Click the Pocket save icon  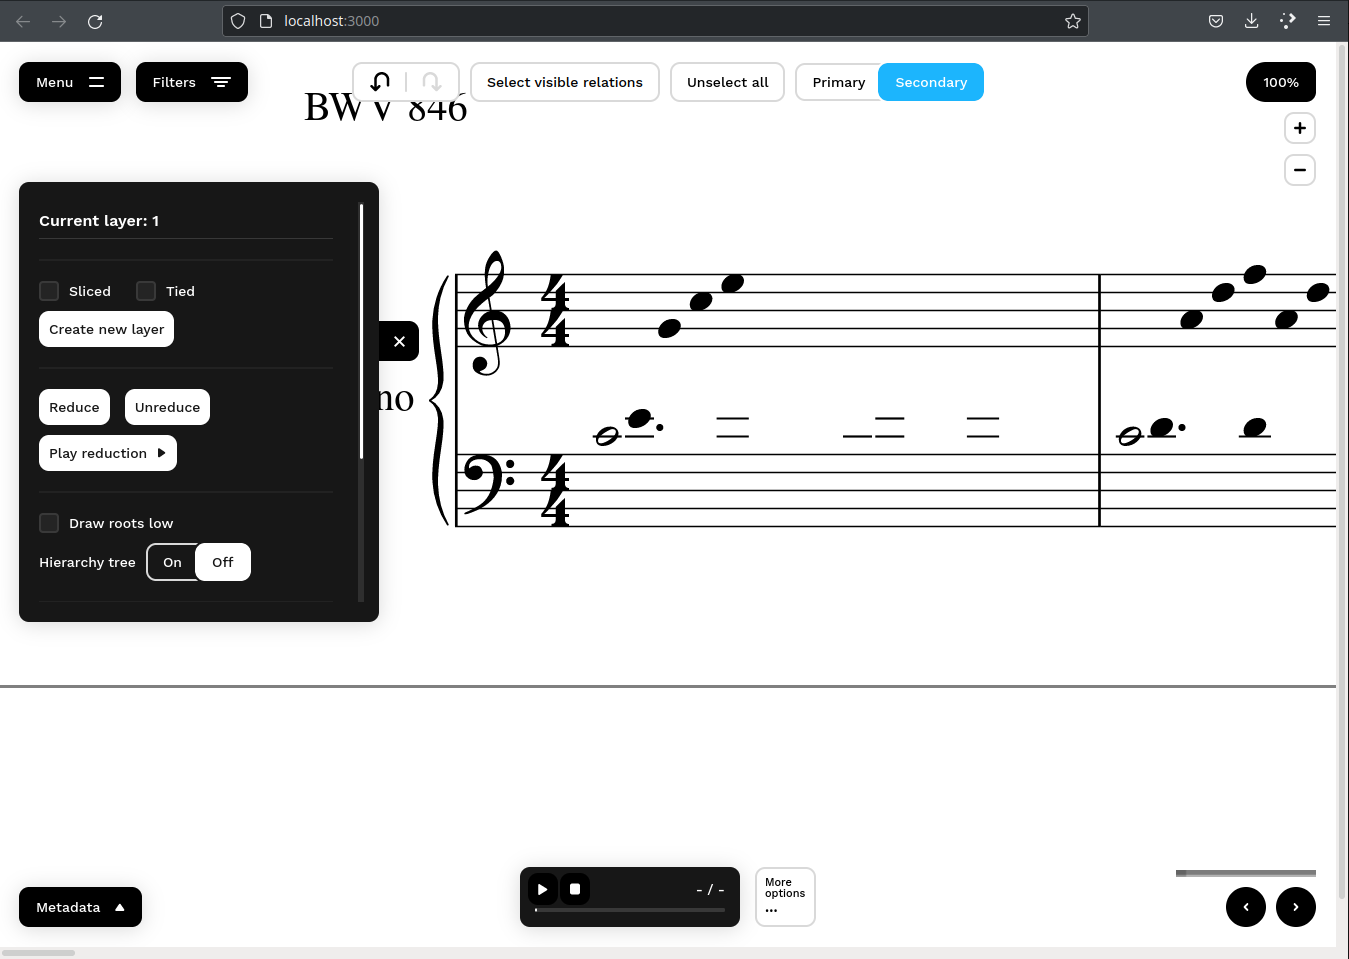click(1216, 21)
